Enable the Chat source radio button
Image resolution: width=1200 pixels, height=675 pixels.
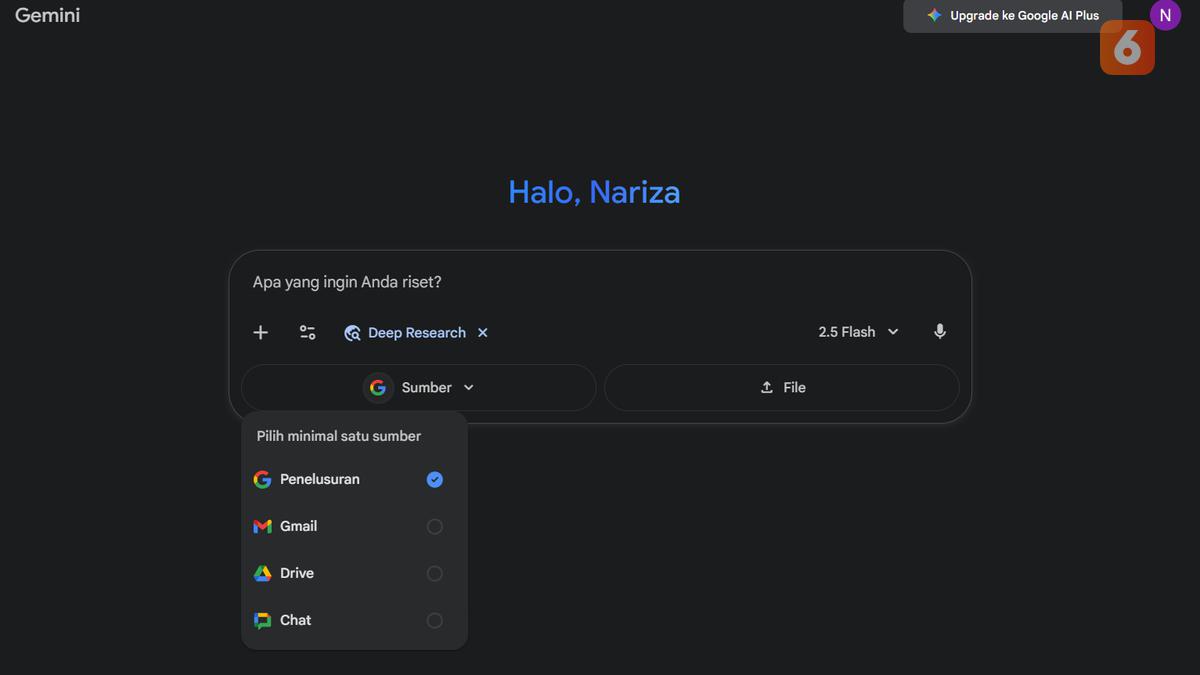click(x=434, y=621)
